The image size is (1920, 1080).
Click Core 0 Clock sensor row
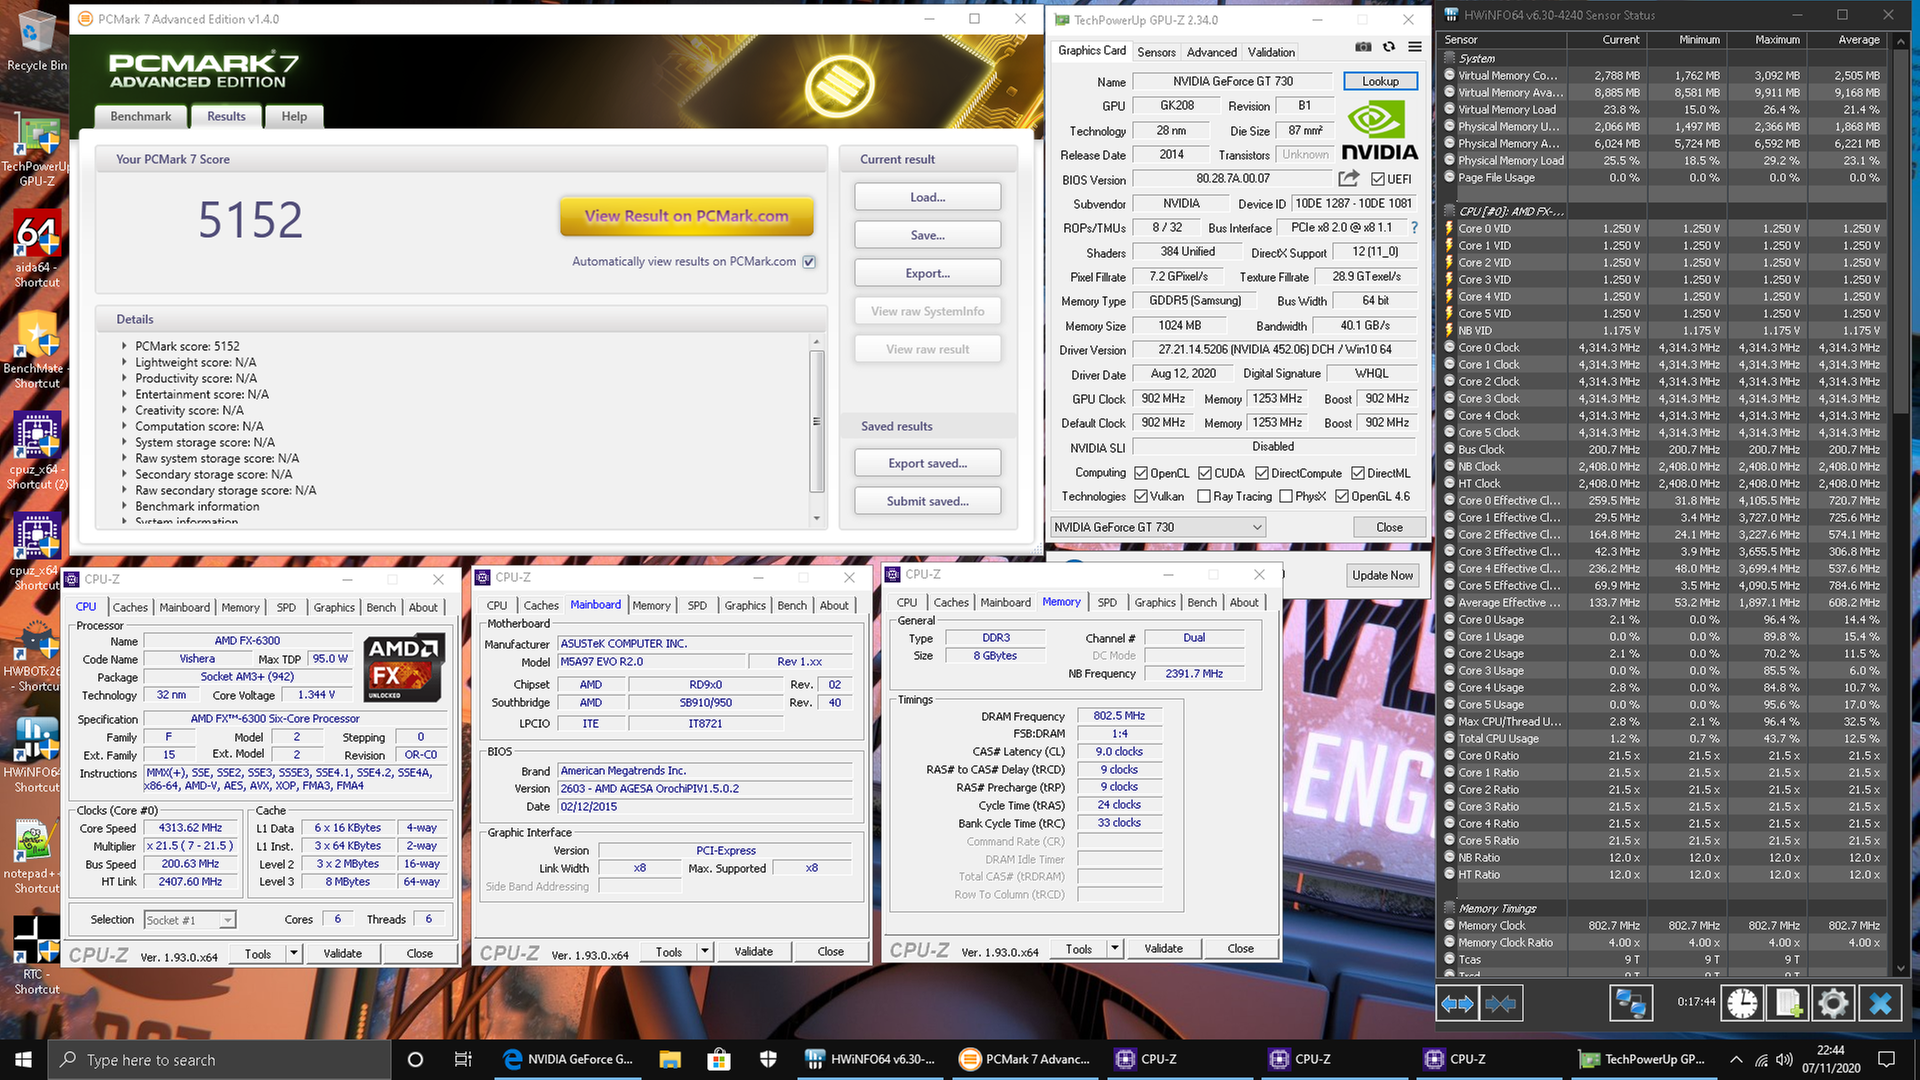coord(1663,347)
